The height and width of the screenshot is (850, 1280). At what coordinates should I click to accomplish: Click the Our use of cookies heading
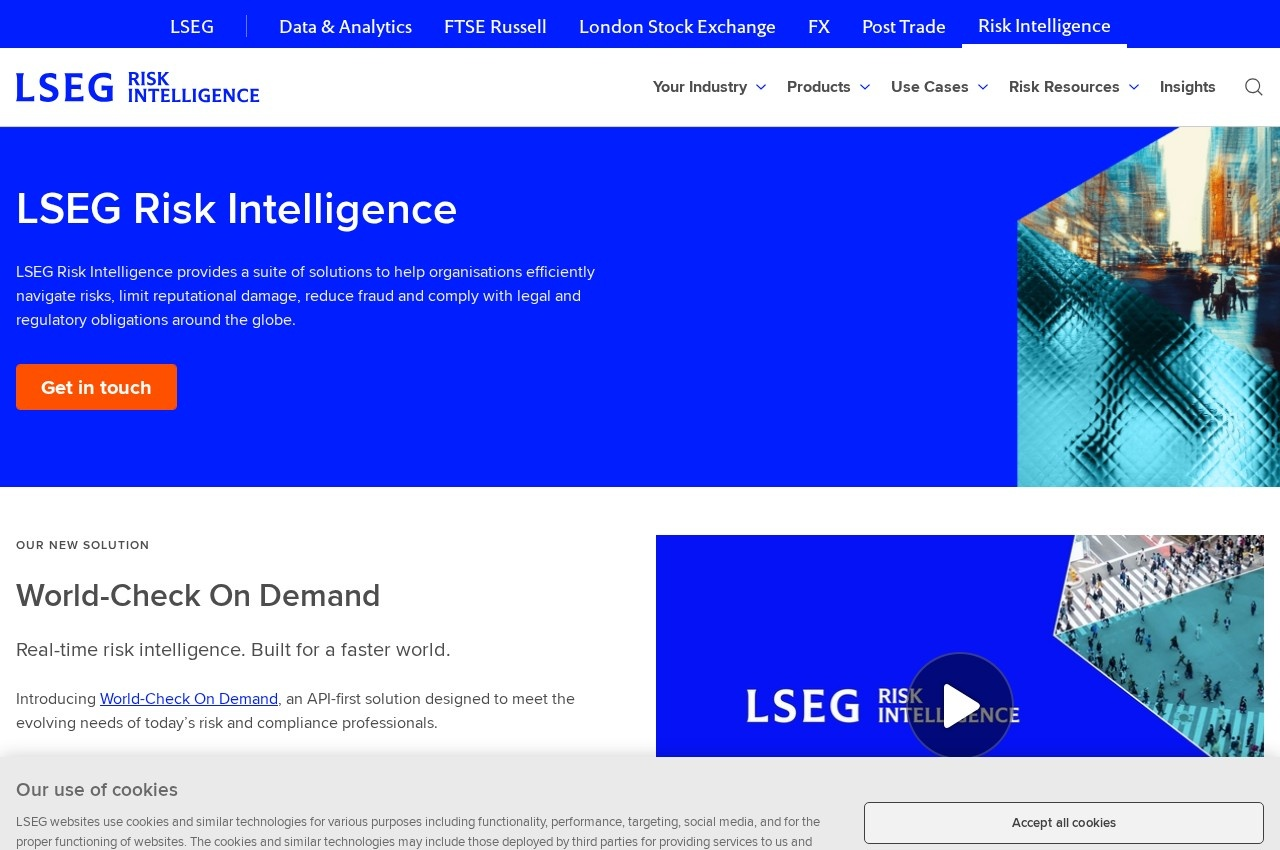[97, 790]
